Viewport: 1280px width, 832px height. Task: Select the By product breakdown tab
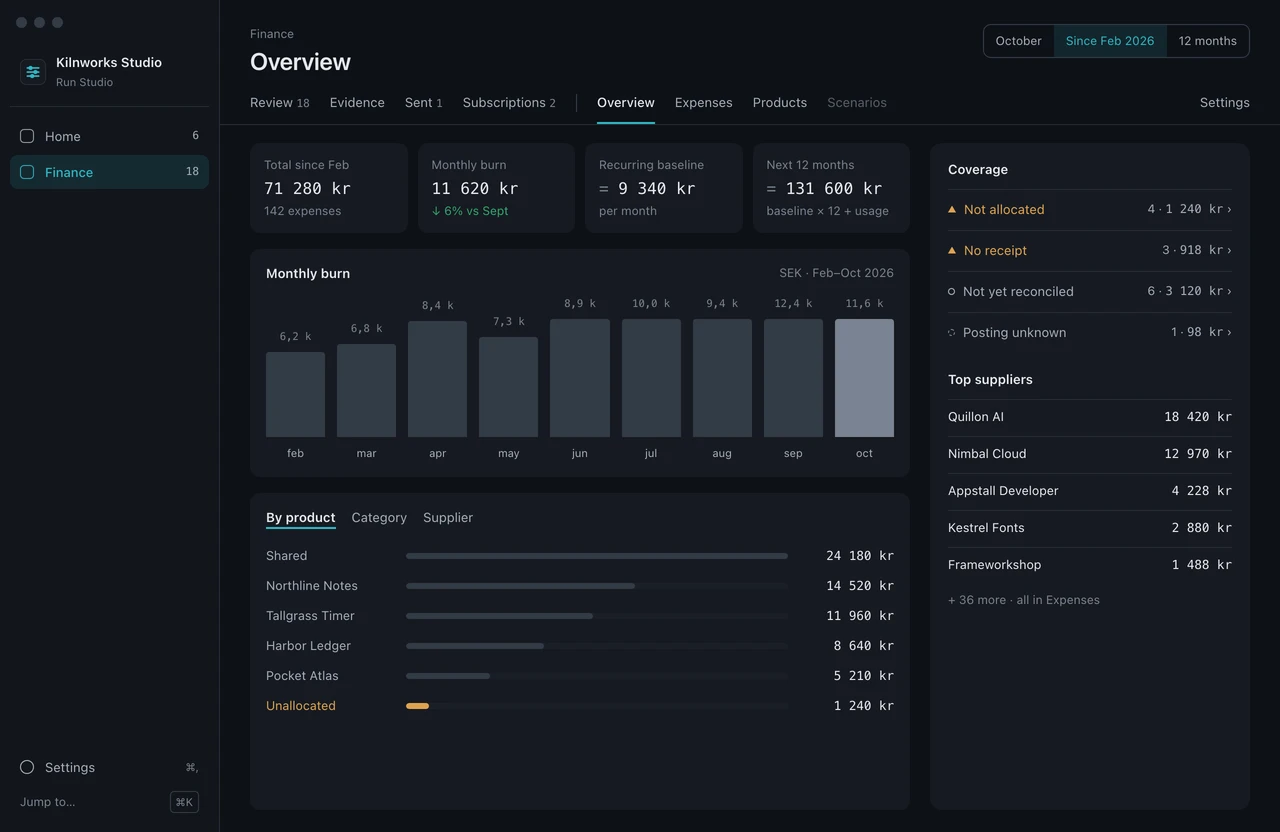pyautogui.click(x=301, y=517)
